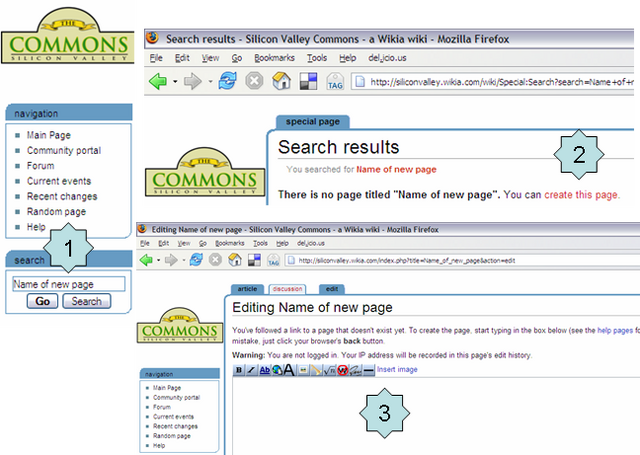
Task: Open Recent changes in Editing window sidebar
Action: (175, 426)
